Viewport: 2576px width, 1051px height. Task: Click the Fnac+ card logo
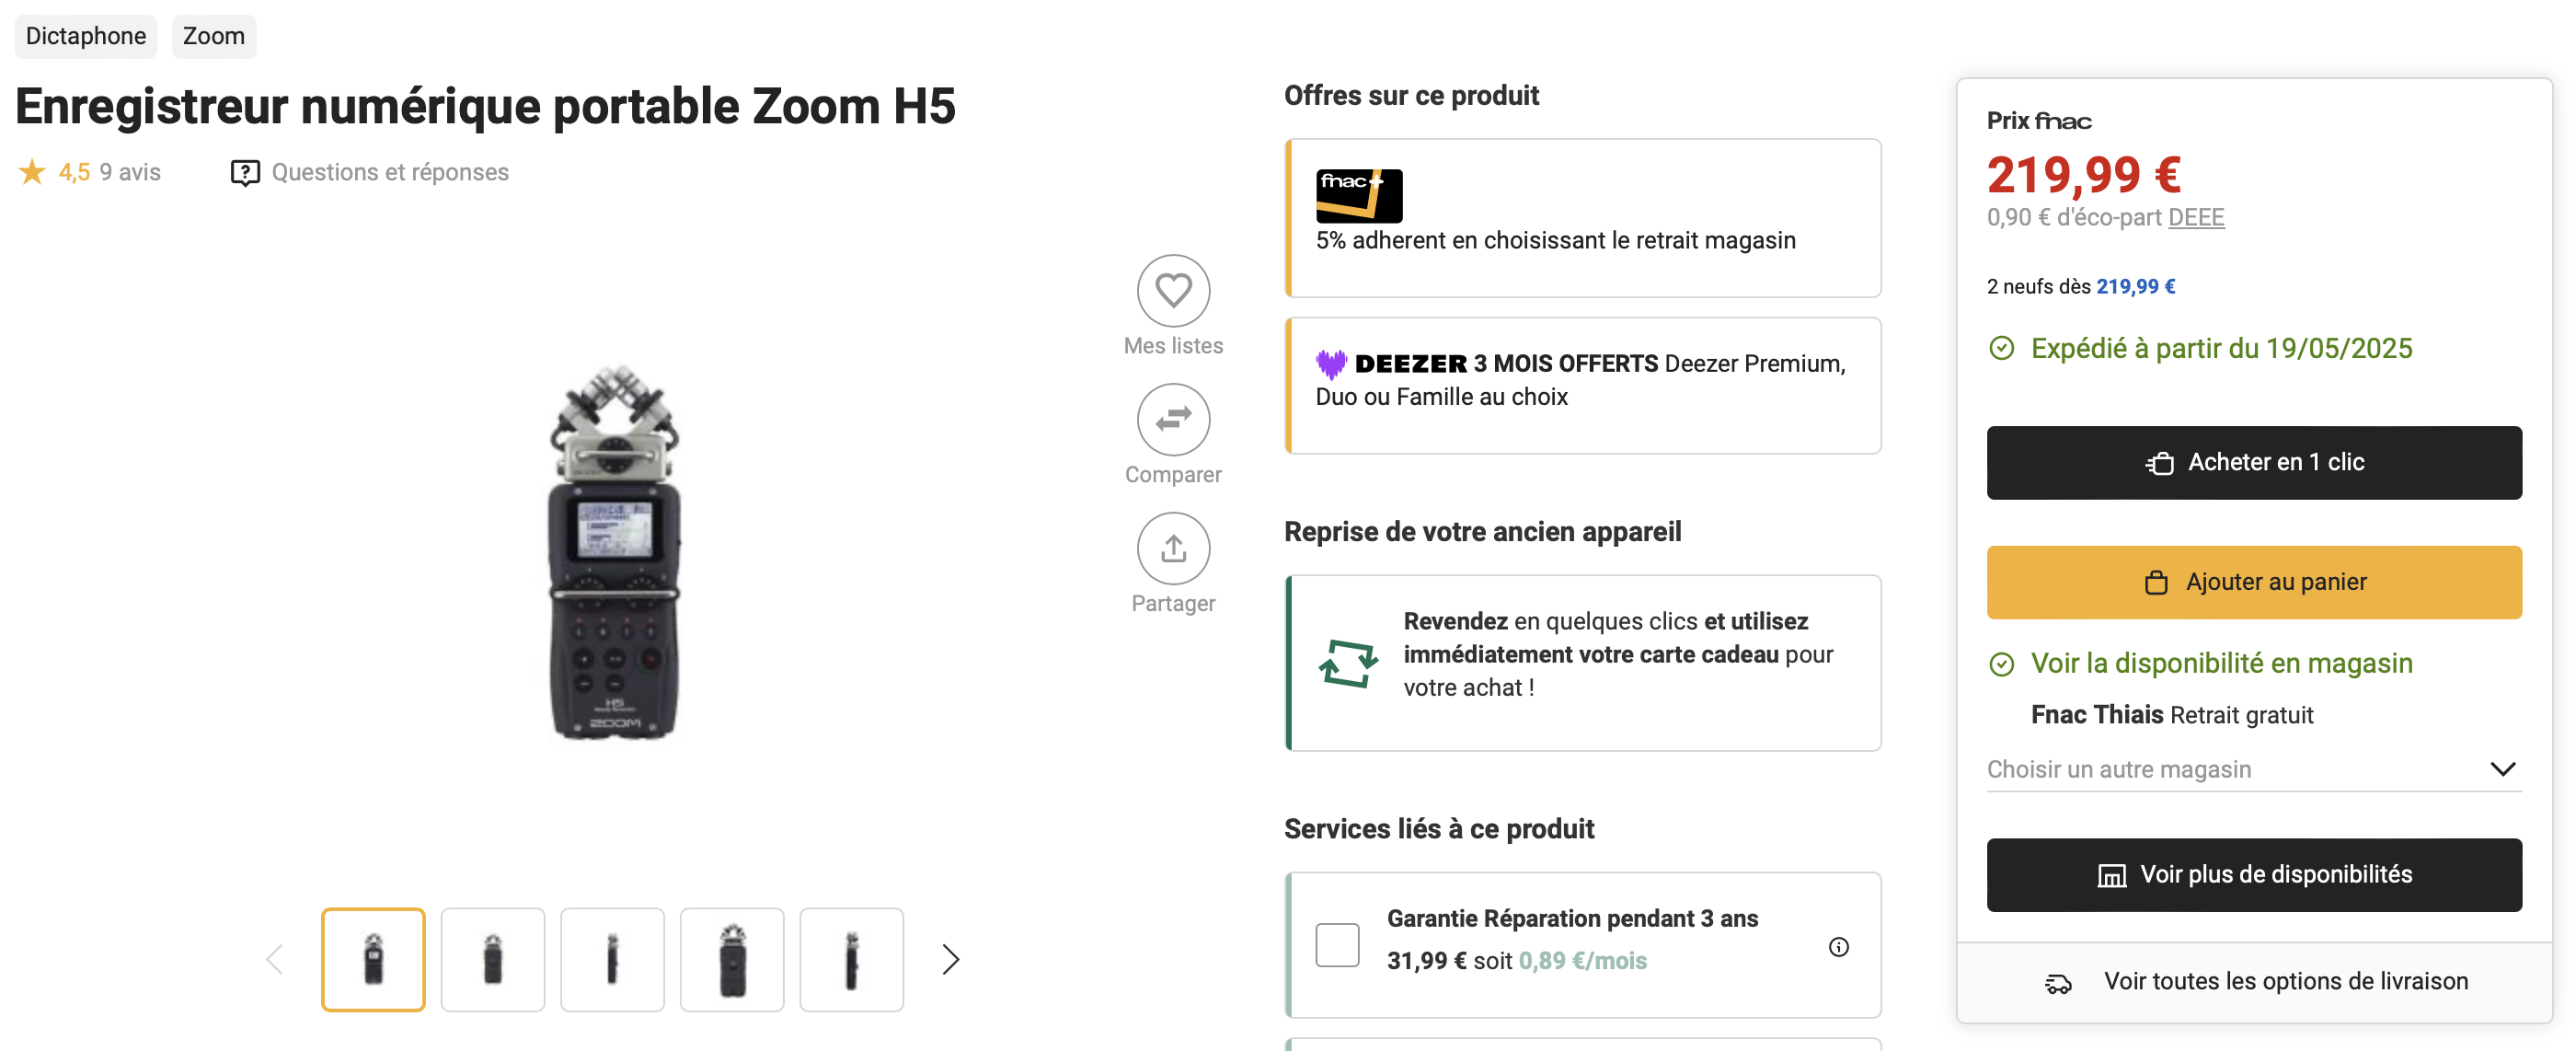pyautogui.click(x=1358, y=195)
